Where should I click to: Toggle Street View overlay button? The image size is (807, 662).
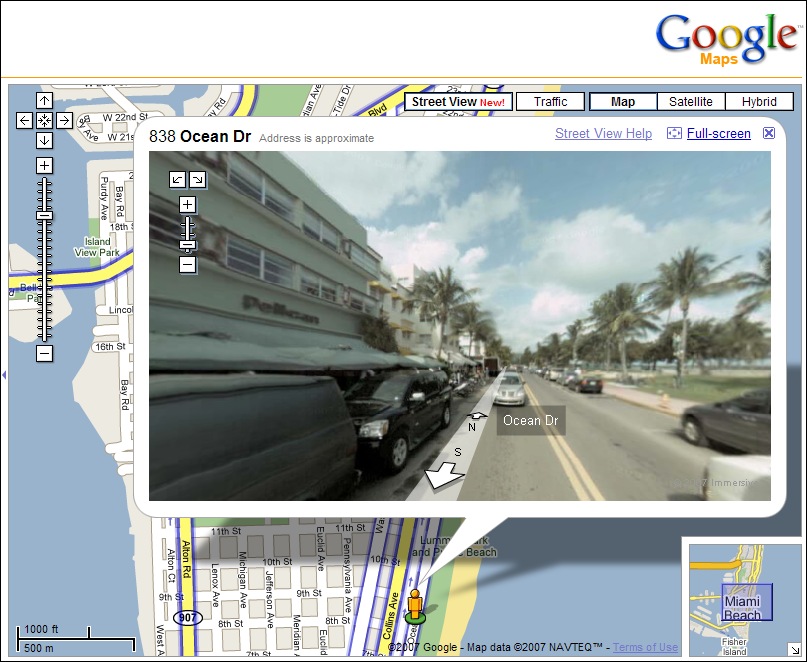[x=458, y=102]
